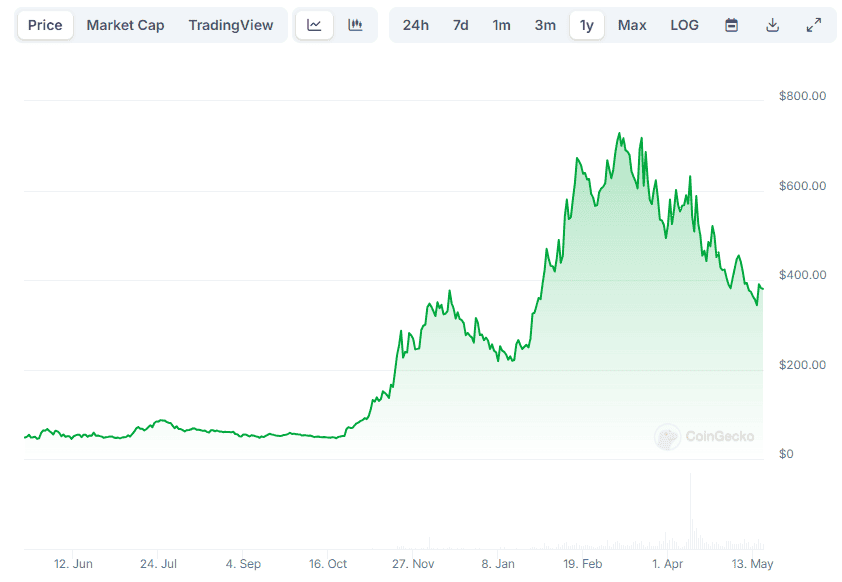This screenshot has width=842, height=582.
Task: Select the 1y time range
Action: [x=586, y=25]
